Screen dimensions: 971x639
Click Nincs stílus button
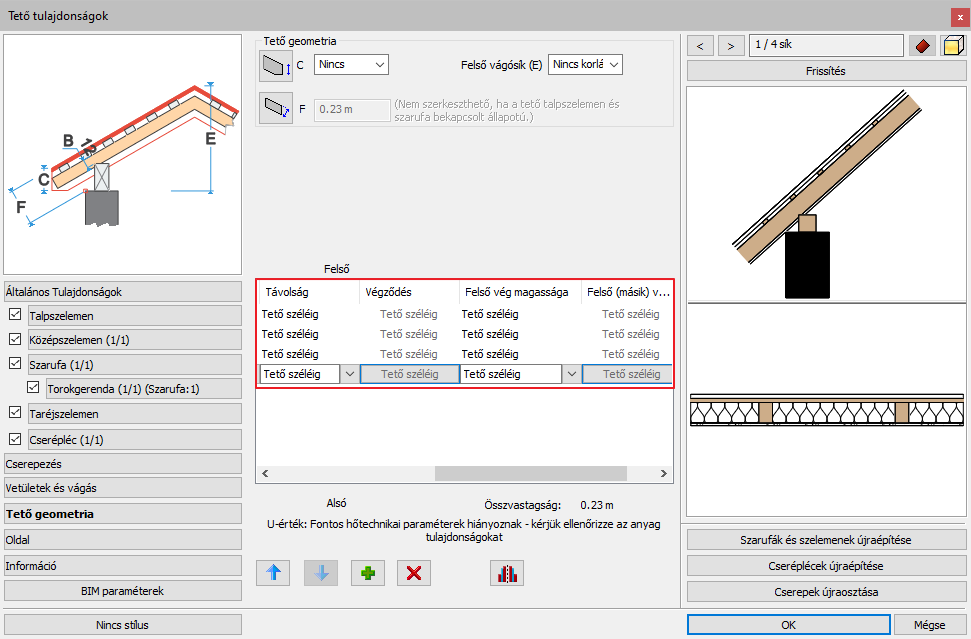(123, 625)
